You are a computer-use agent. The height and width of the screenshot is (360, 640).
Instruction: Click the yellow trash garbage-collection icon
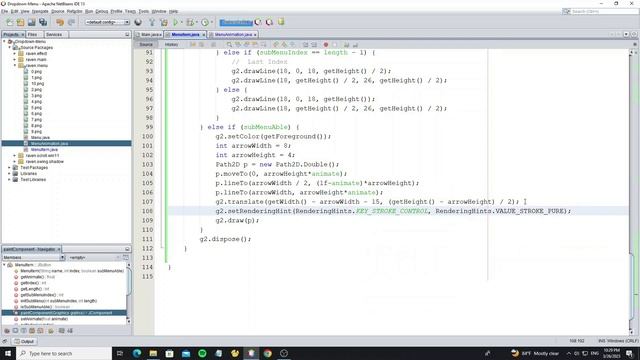click(281, 22)
